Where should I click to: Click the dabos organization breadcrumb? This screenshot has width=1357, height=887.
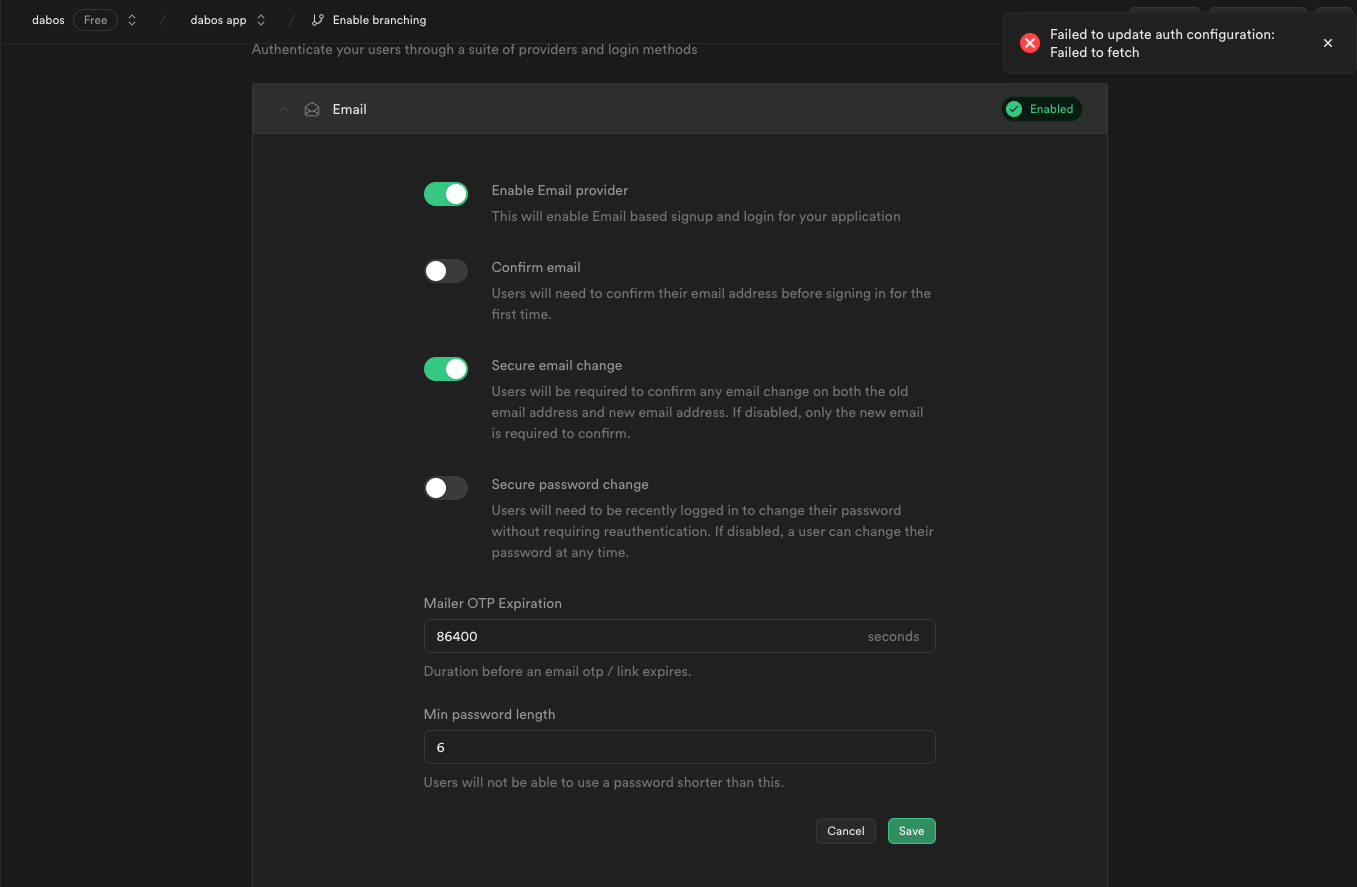(x=48, y=20)
